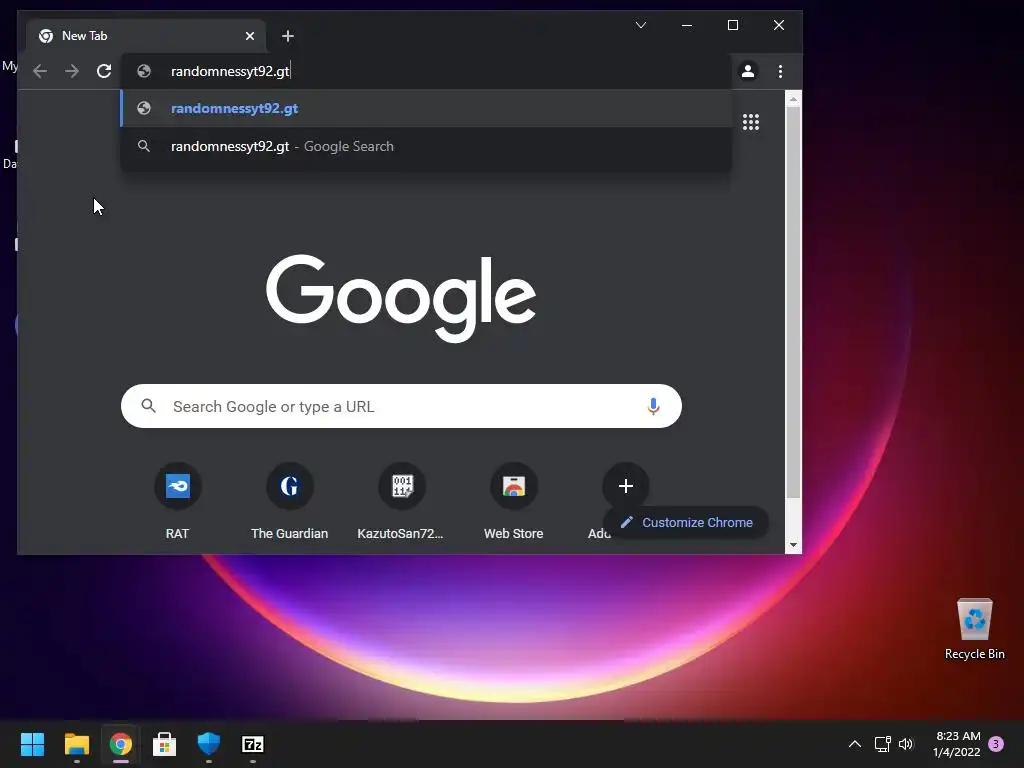Click the address bar text field
Image resolution: width=1024 pixels, height=768 pixels.
pyautogui.click(x=426, y=71)
